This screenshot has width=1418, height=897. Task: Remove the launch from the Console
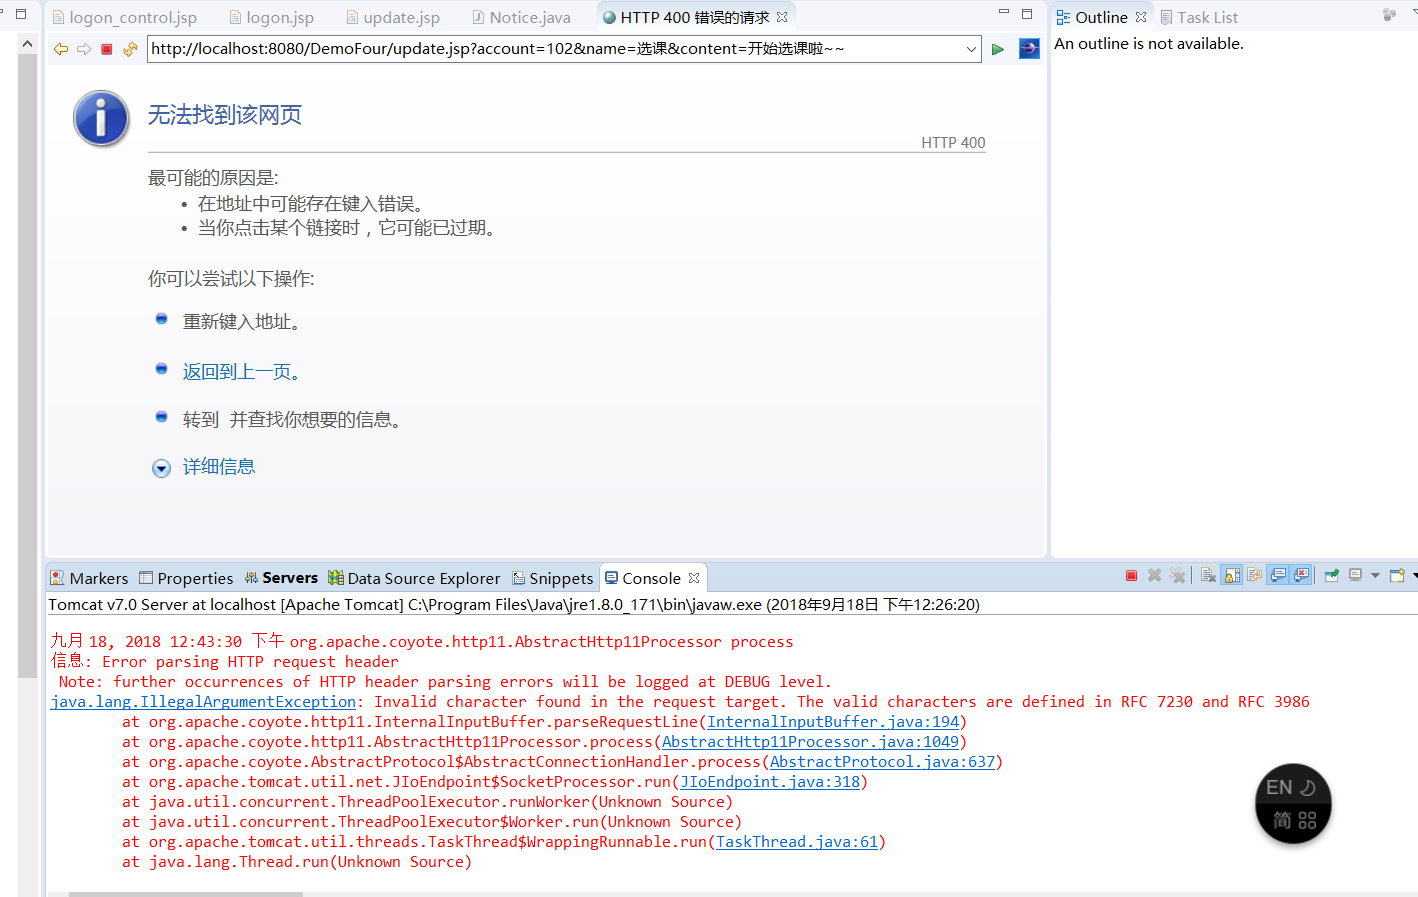[1154, 575]
